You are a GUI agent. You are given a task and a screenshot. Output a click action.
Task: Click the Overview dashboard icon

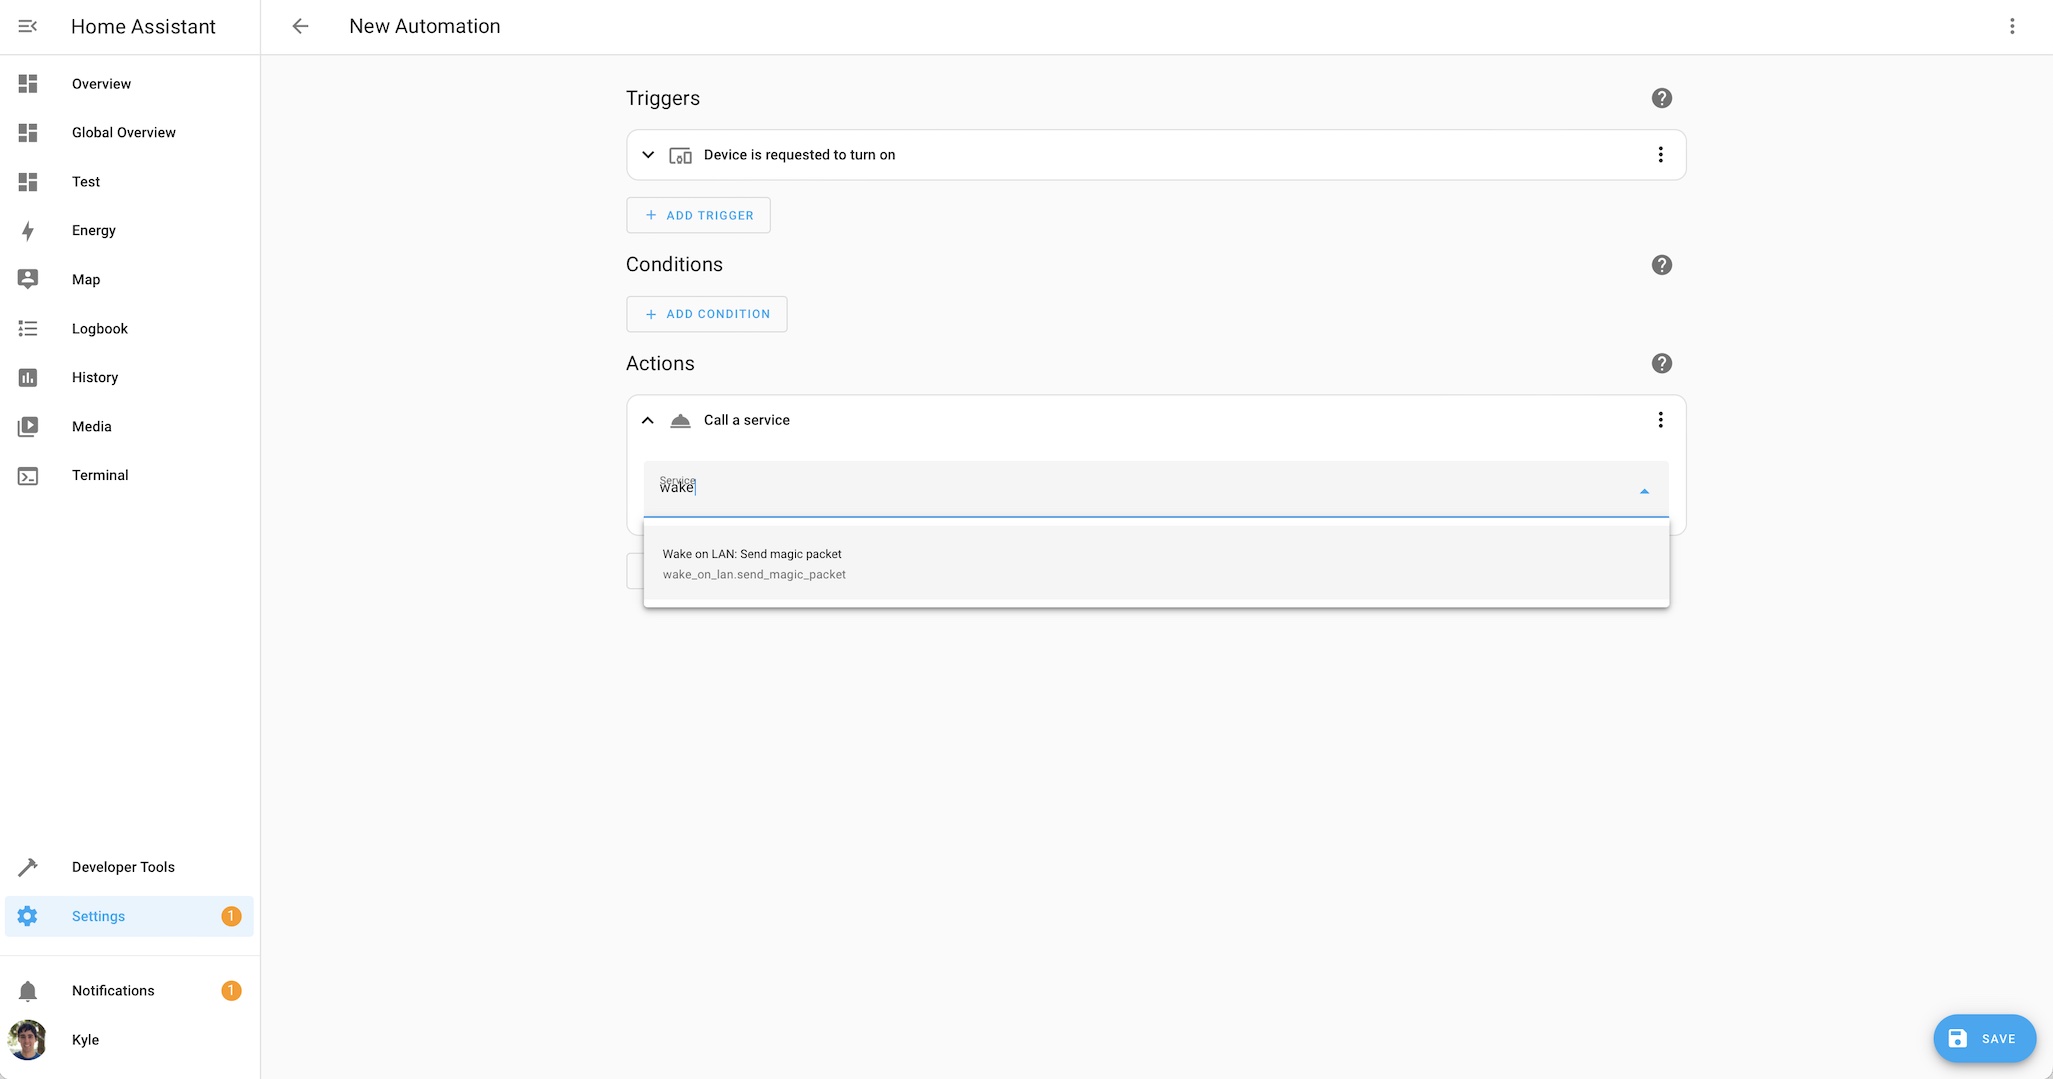click(28, 84)
